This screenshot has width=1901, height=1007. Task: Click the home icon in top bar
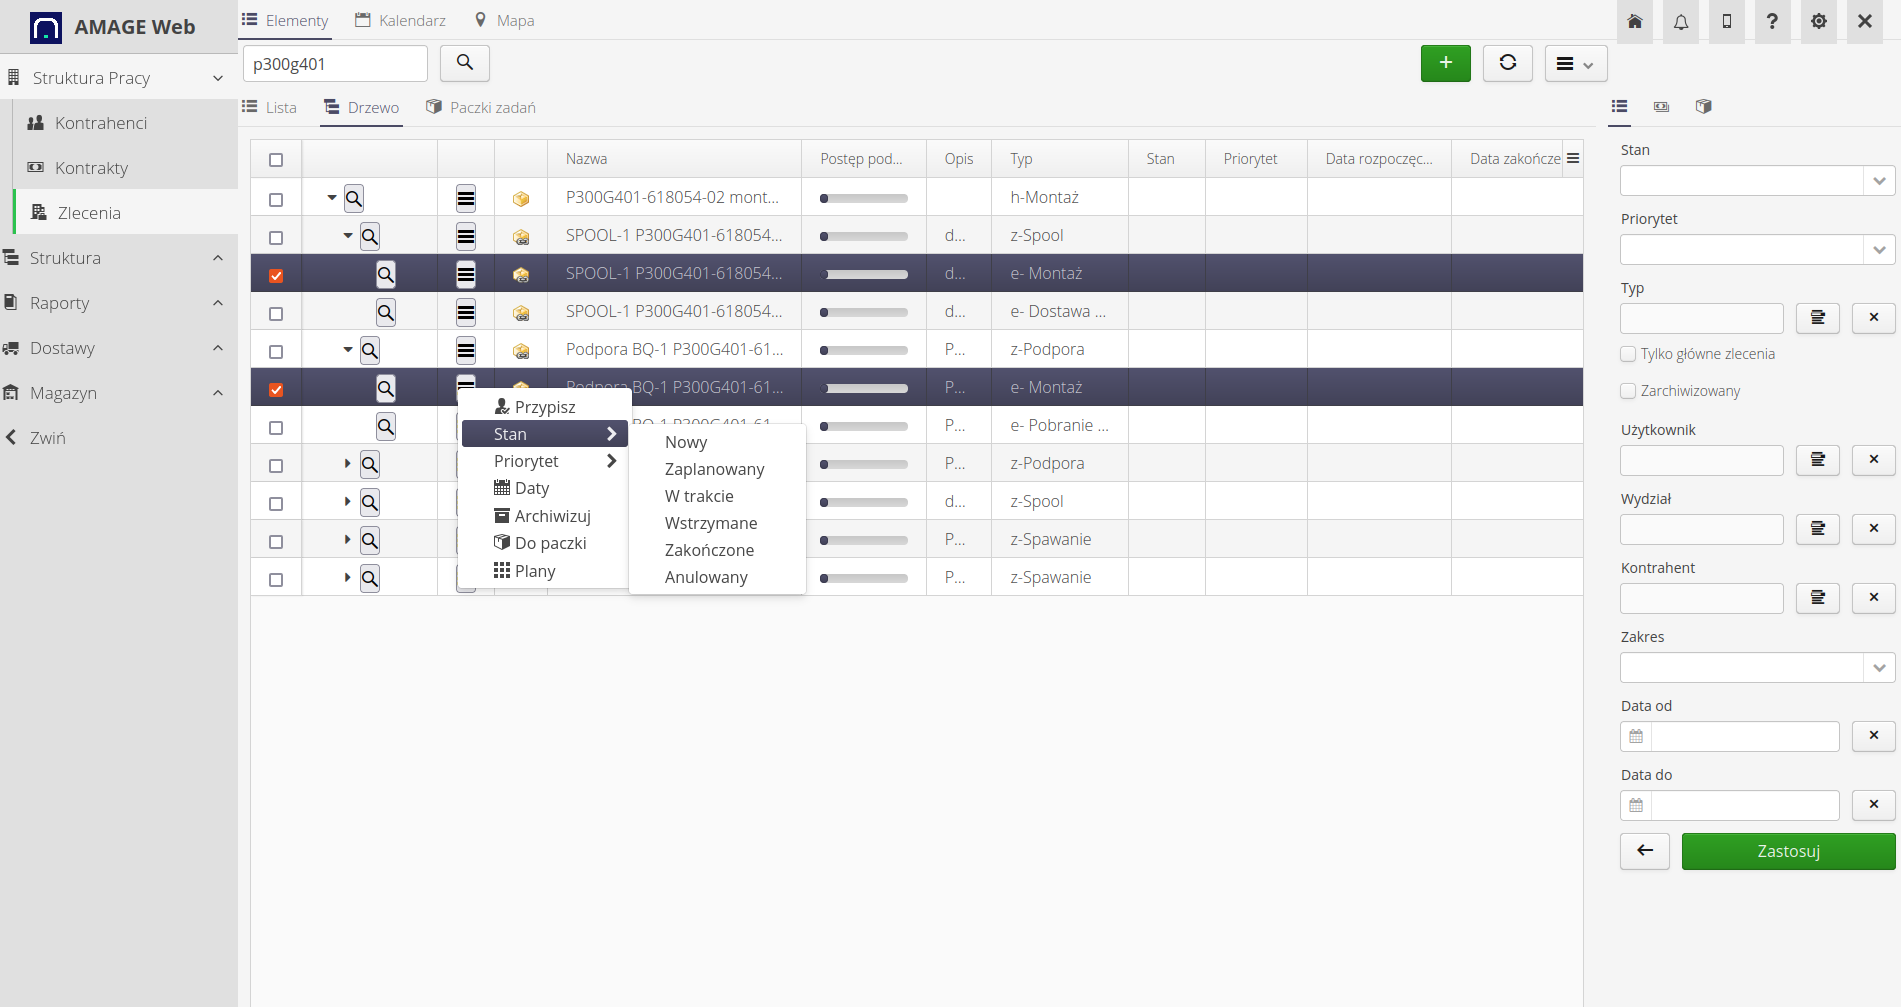(x=1635, y=22)
